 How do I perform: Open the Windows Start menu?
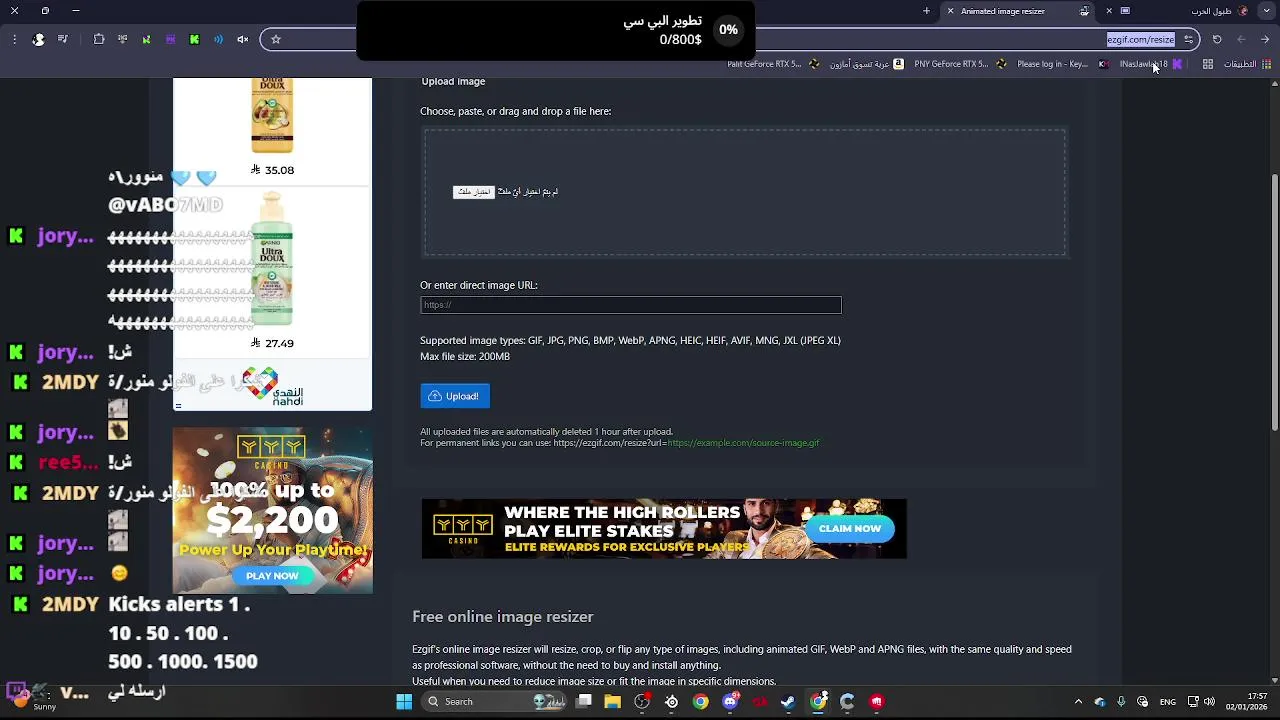click(404, 702)
